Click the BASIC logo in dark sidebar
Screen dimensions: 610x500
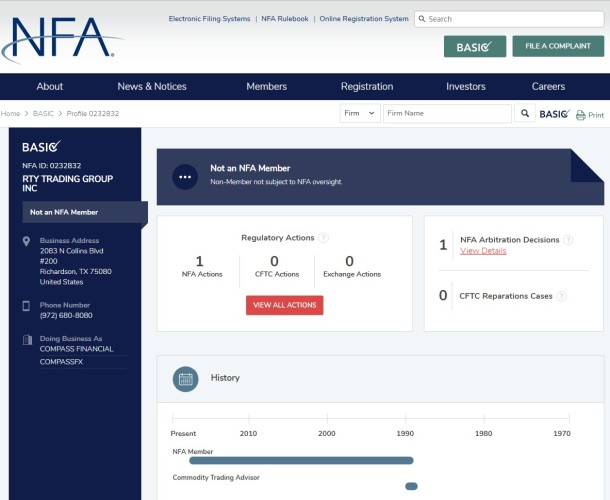tap(41, 147)
